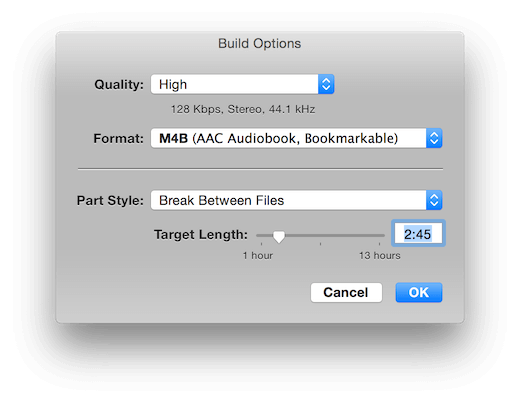This screenshot has width=520, height=403.
Task: Click the 13 hours slider label
Action: [x=379, y=256]
